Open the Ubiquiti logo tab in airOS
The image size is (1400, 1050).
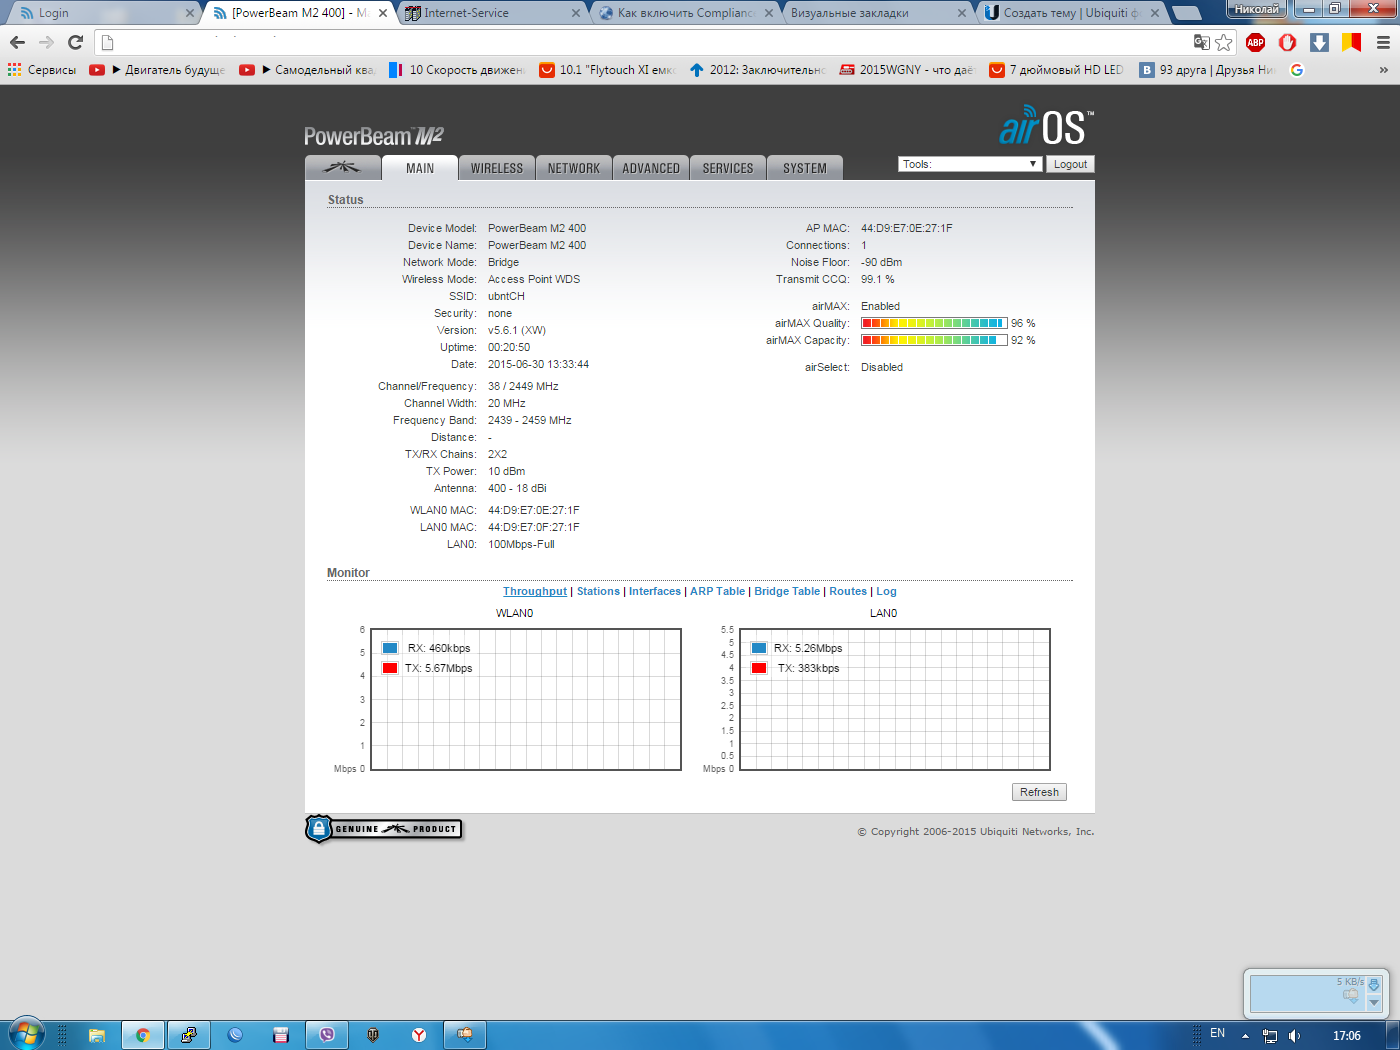342,168
